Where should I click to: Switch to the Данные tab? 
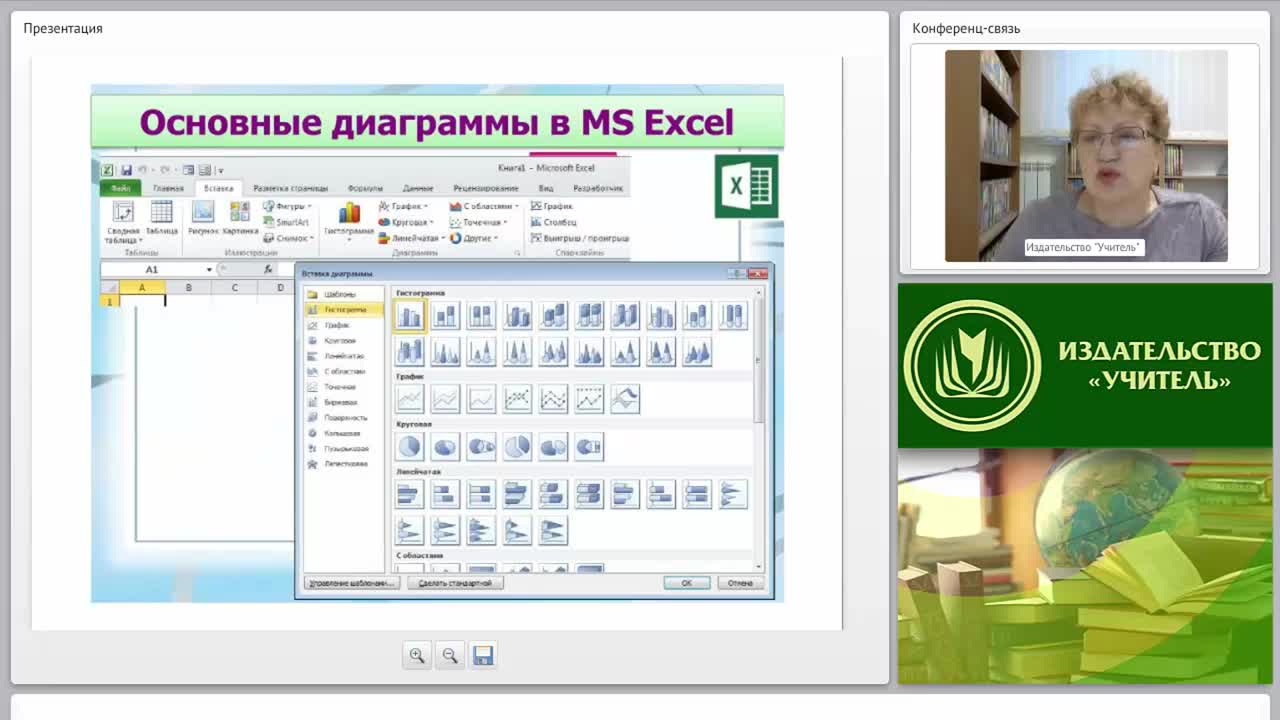click(418, 188)
